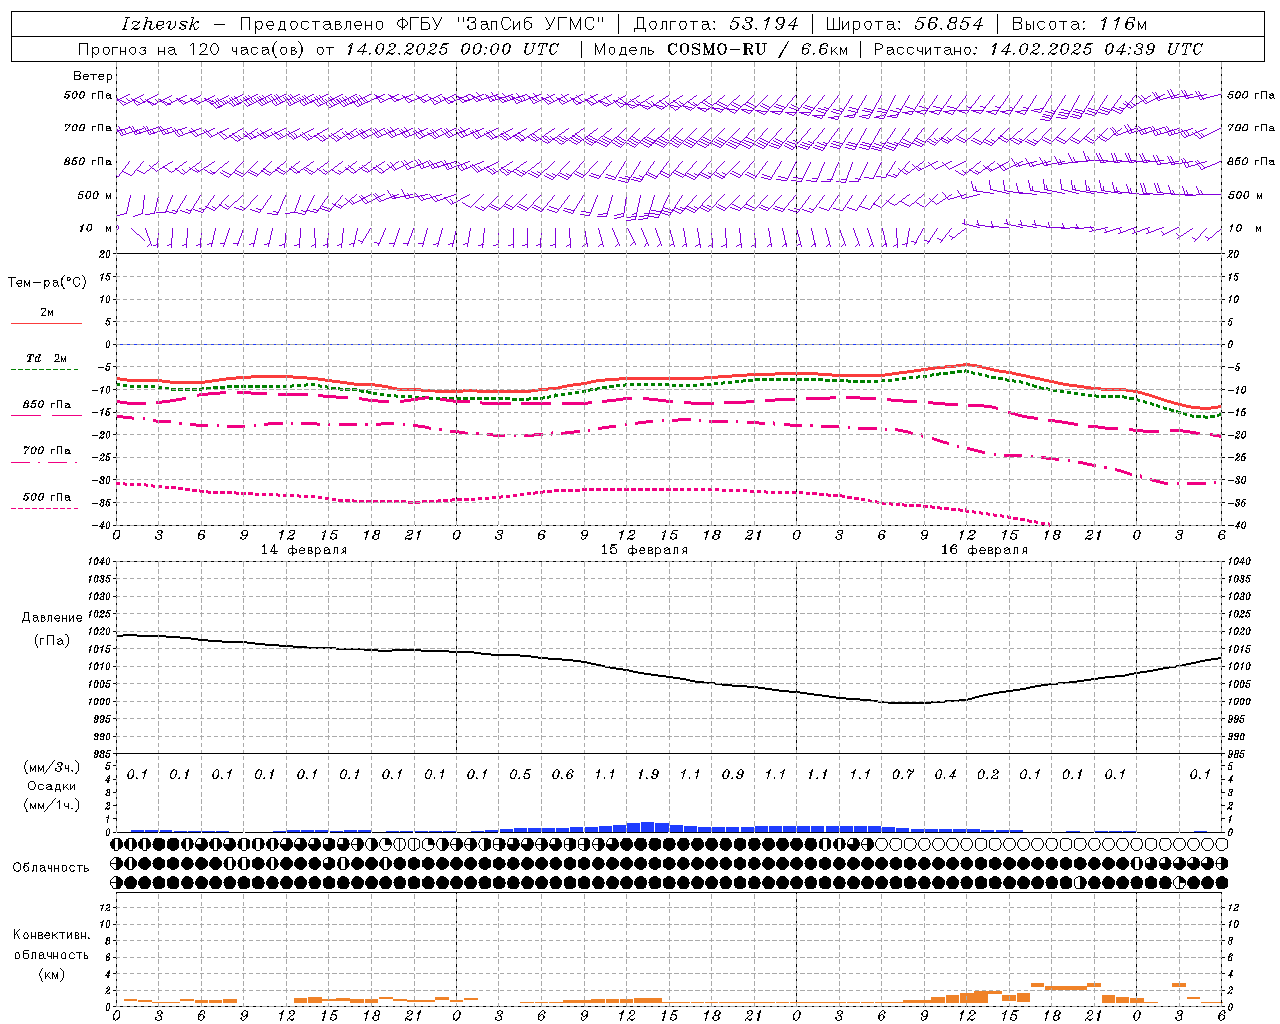The width and height of the screenshot is (1280, 1024).
Task: Click the '0.7' precipitation value
Action: point(903,774)
